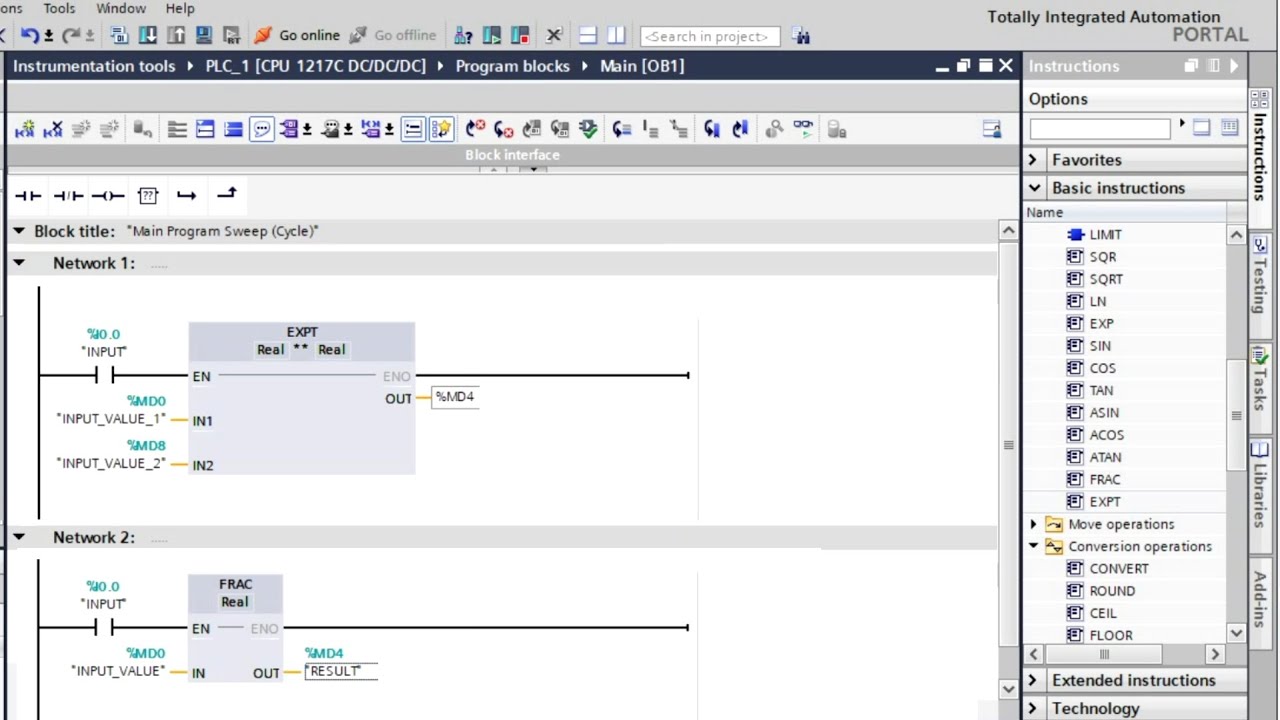Insert an output coil
Viewport: 1280px width, 720px height.
[x=107, y=196]
